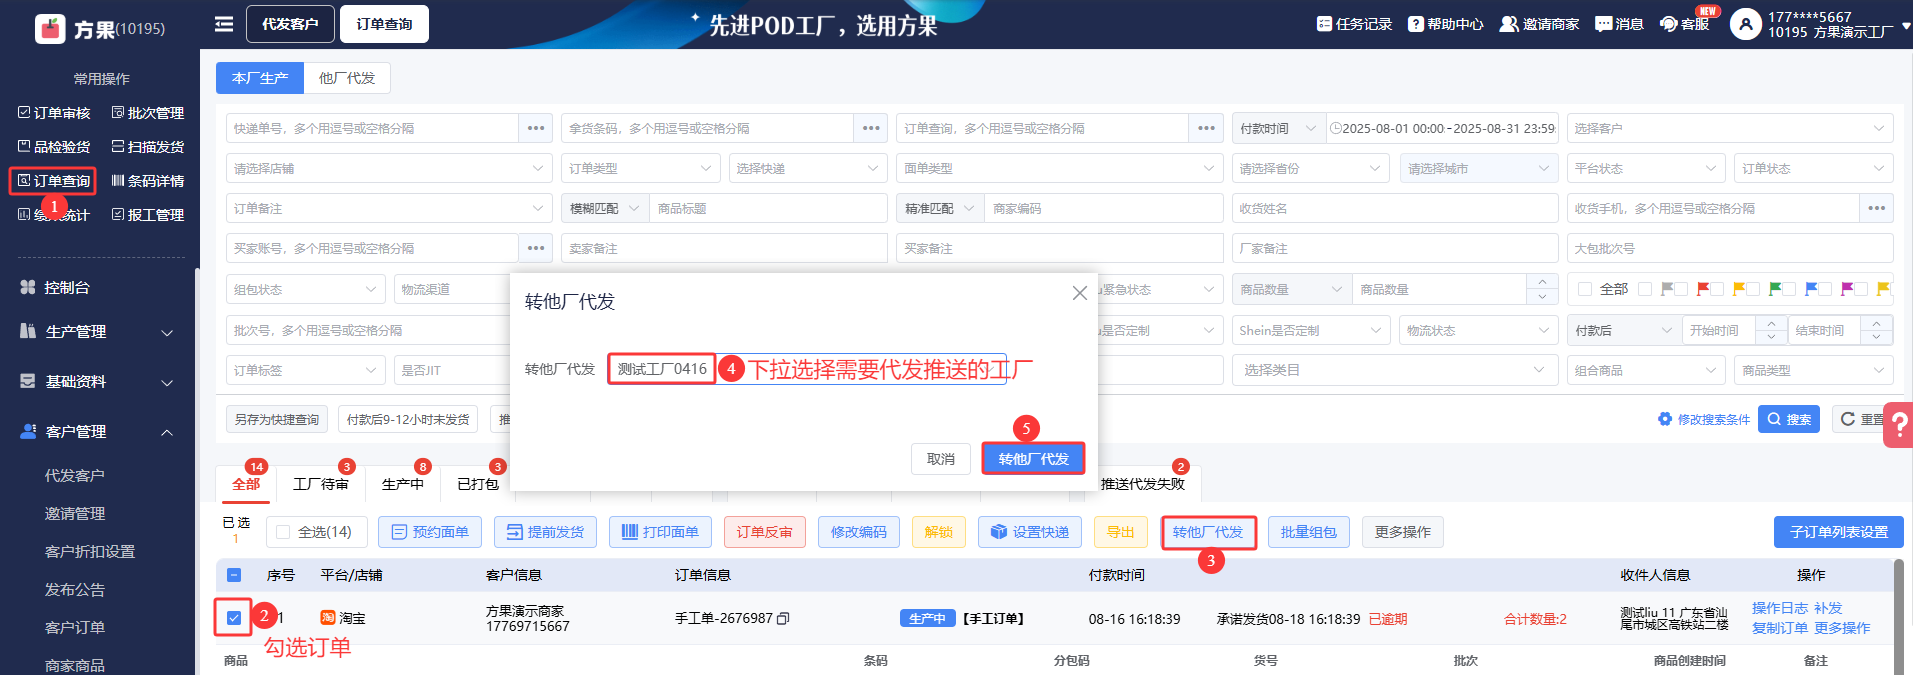This screenshot has height=675, width=1913.
Task: Open 帮助中心 help center
Action: pos(1446,24)
